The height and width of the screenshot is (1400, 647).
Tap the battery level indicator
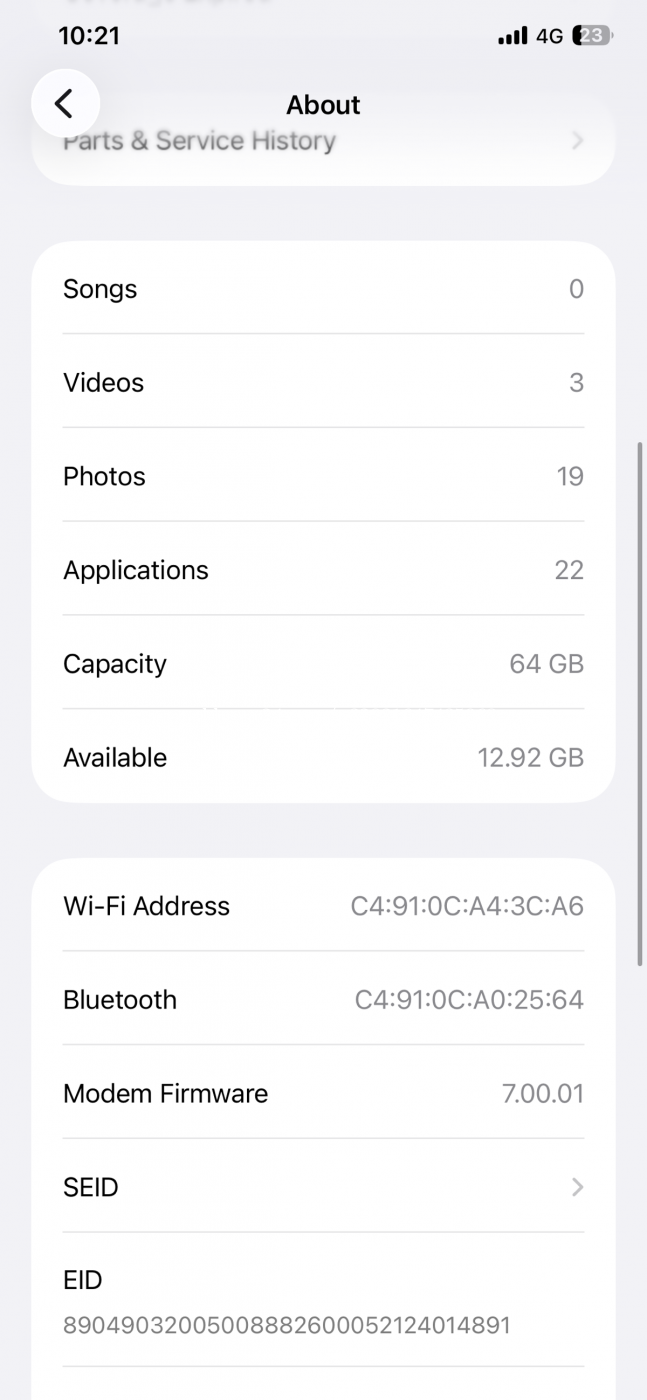click(592, 36)
